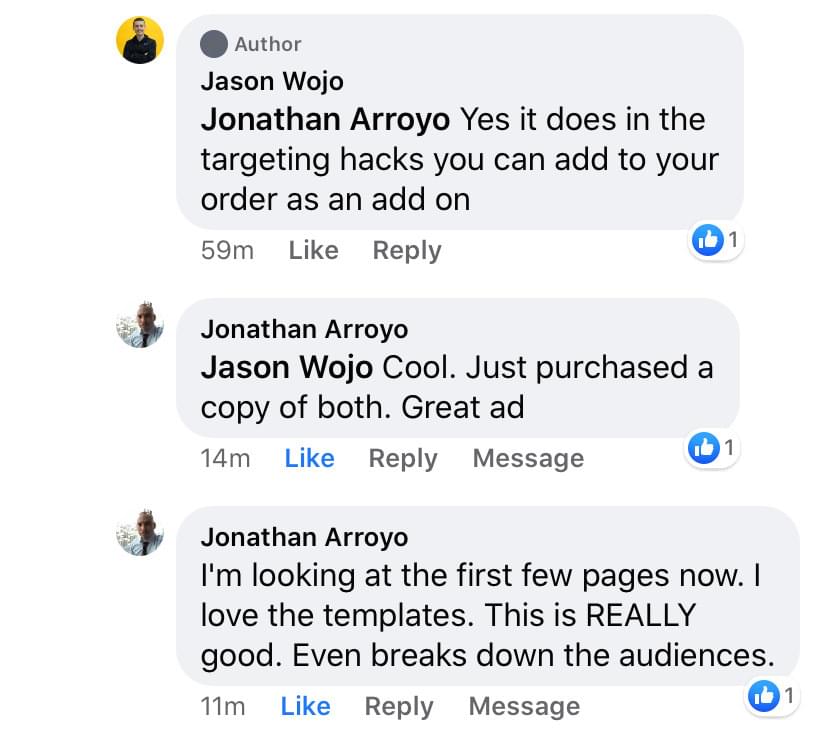Open Jonathan Arroyo's avatar beside 'love the templates' comment
Image resolution: width=828 pixels, height=731 pixels.
click(x=140, y=532)
